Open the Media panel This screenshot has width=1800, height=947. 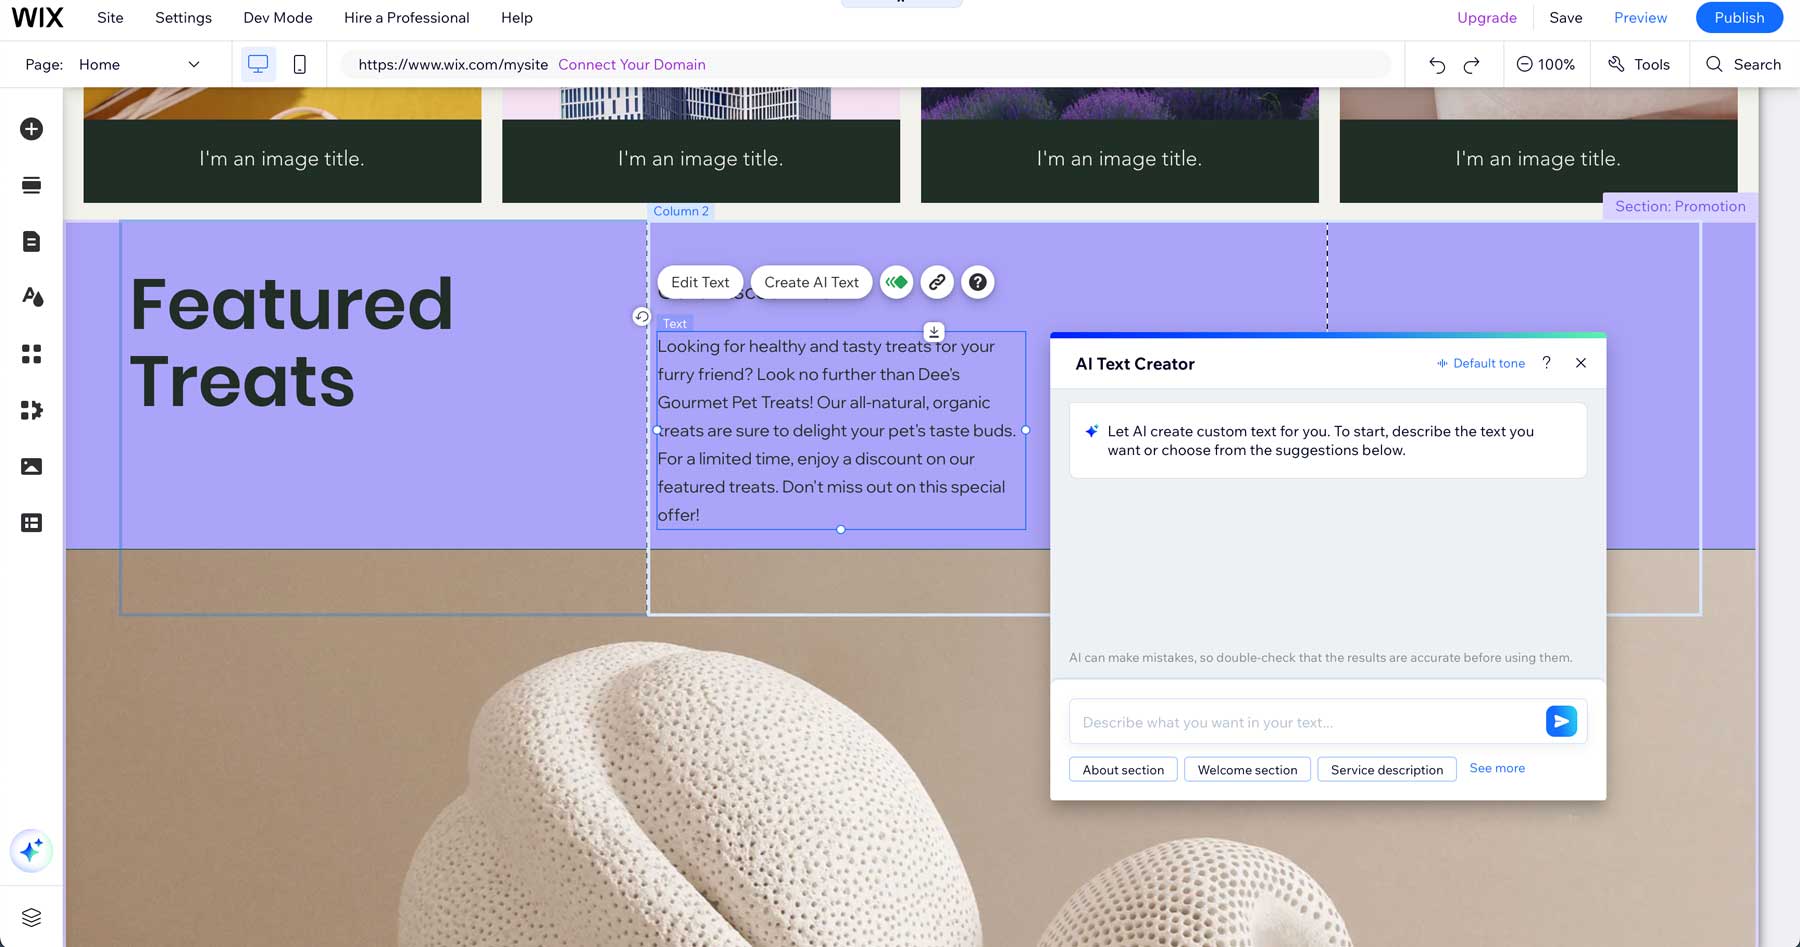tap(32, 466)
